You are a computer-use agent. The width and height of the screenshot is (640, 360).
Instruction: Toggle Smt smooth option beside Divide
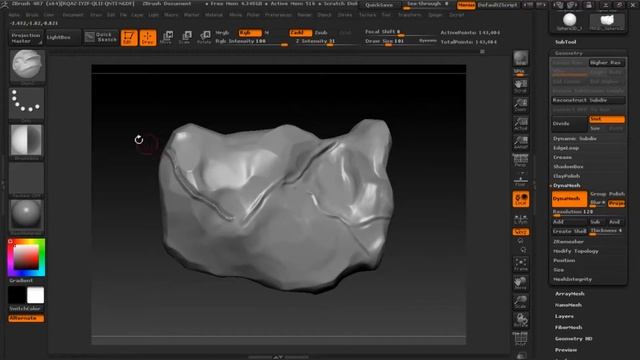click(x=607, y=119)
